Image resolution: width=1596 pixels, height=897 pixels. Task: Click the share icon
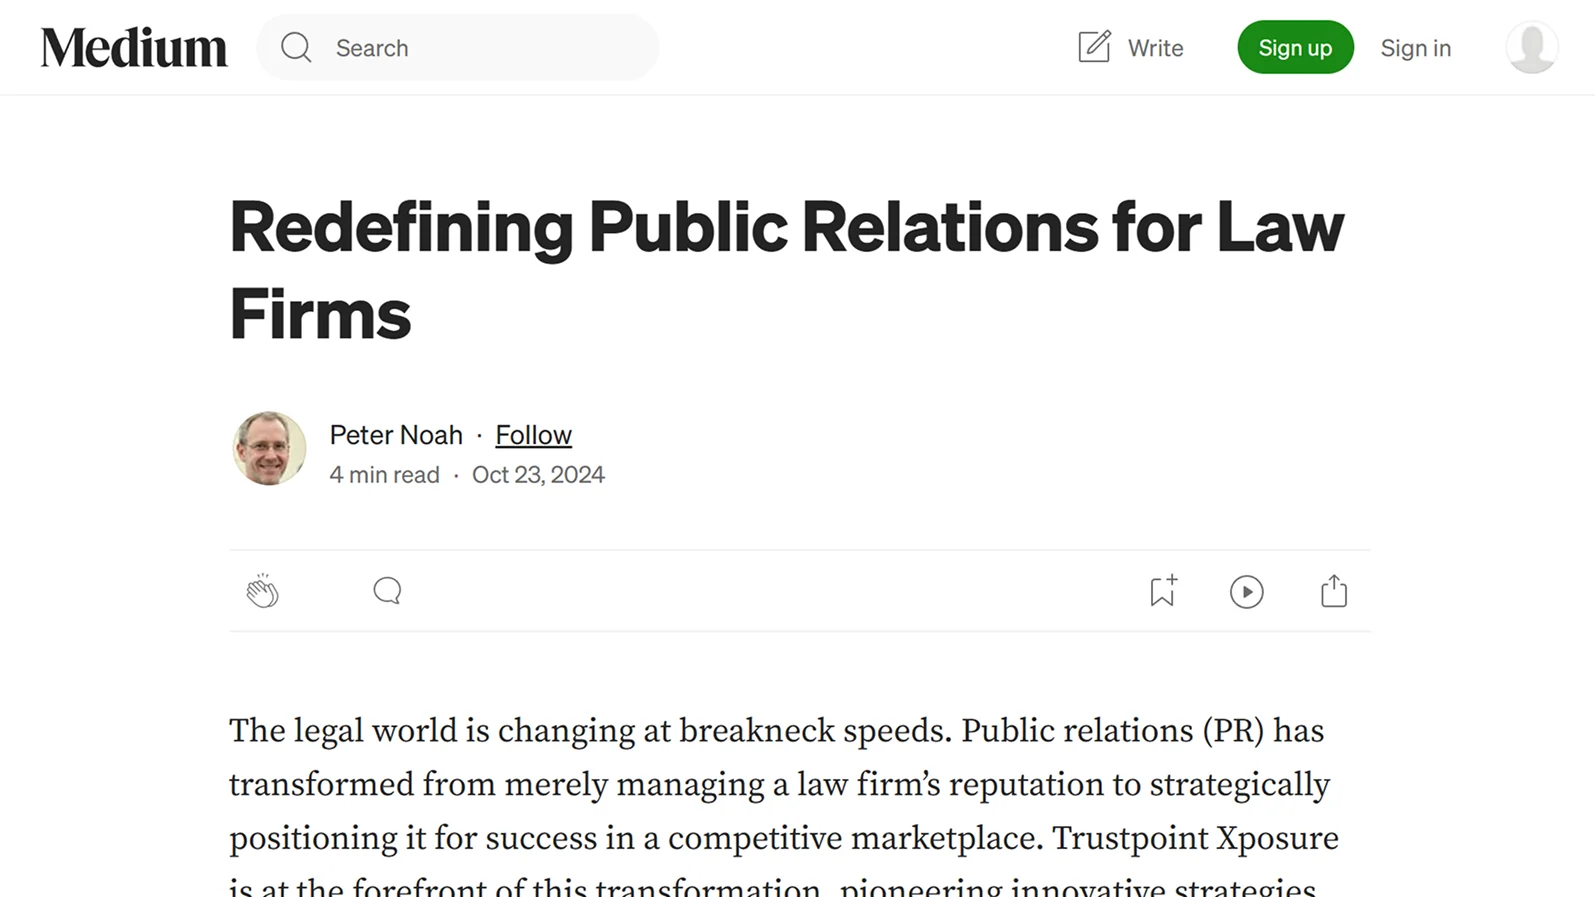point(1333,591)
